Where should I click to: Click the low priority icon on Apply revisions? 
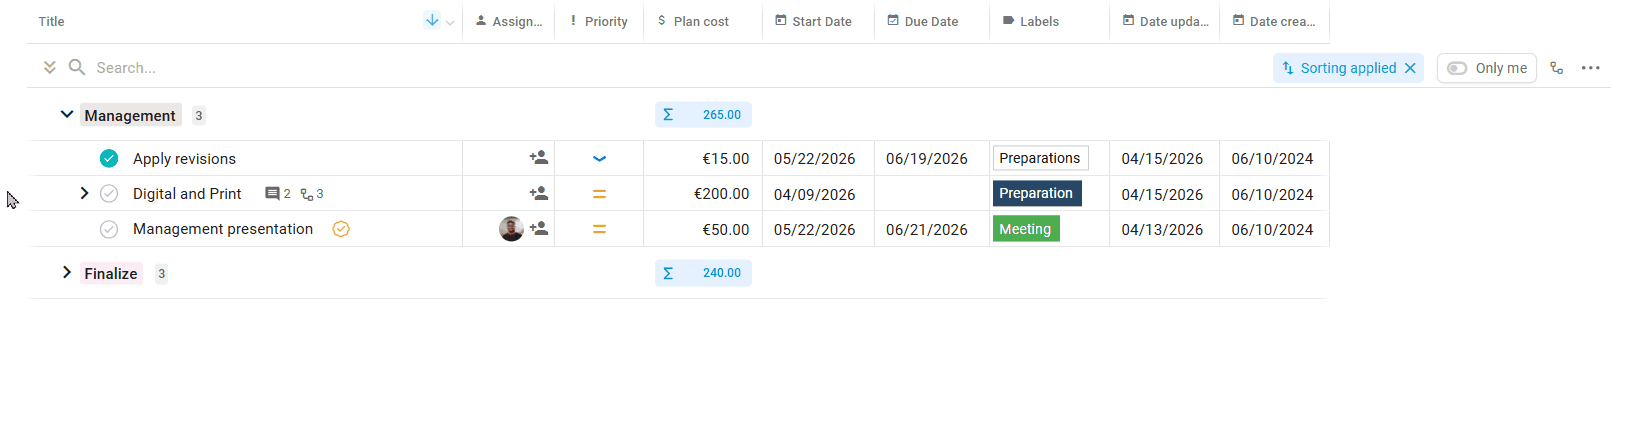pyautogui.click(x=599, y=158)
